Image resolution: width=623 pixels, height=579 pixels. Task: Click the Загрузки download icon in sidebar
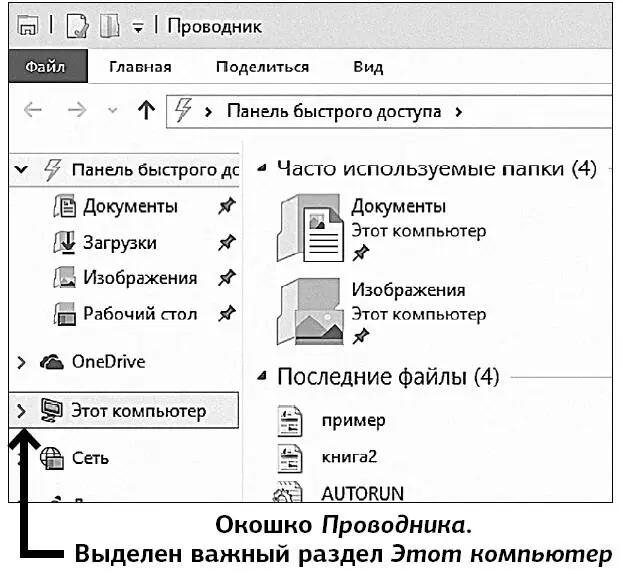[x=64, y=243]
